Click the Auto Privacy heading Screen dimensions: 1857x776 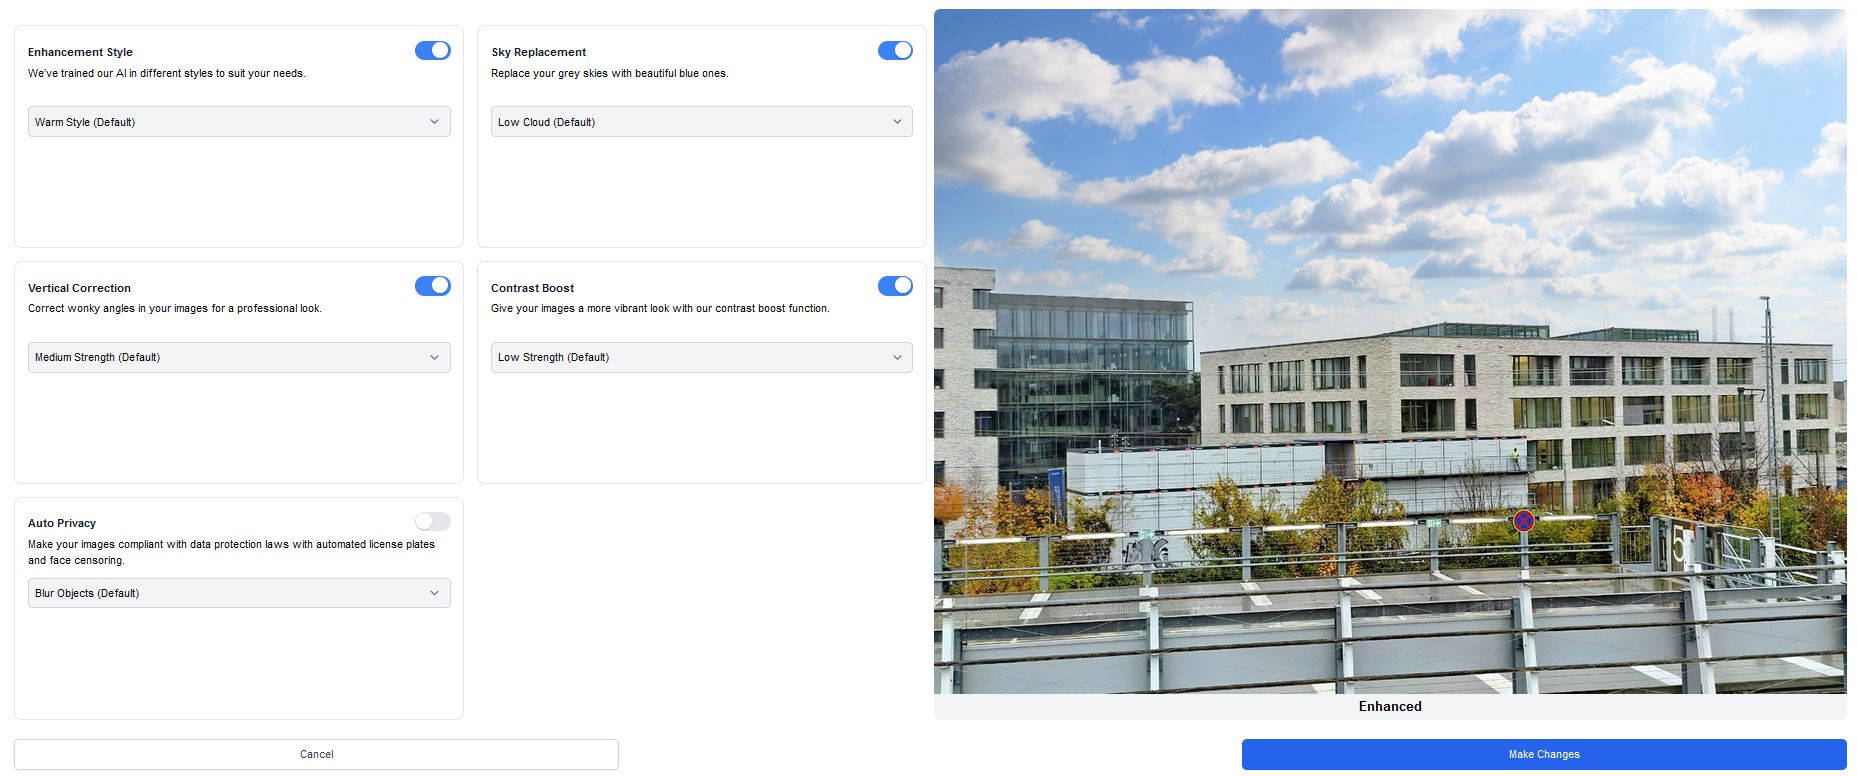62,523
